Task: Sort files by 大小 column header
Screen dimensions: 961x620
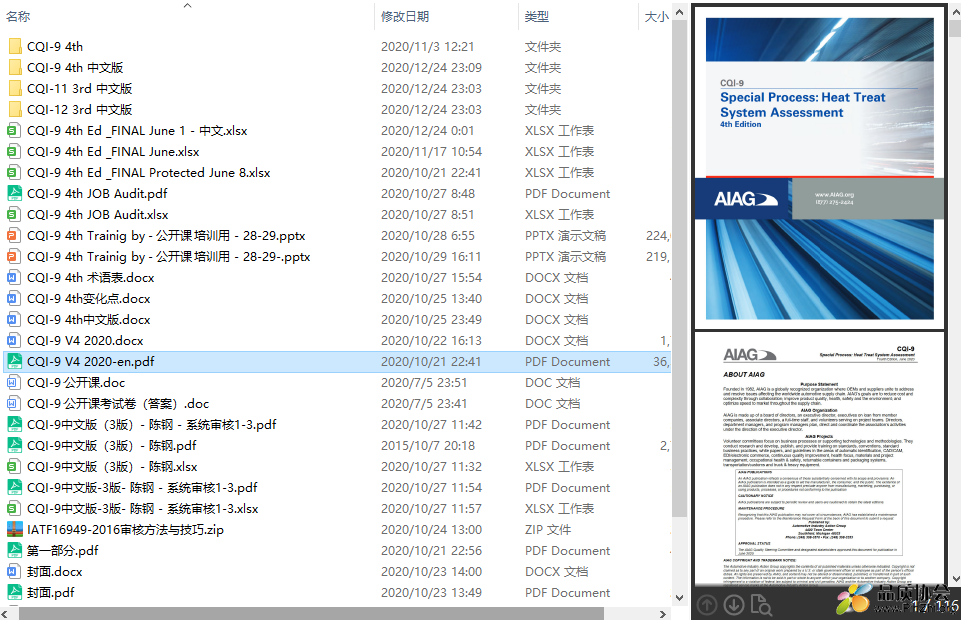Action: point(656,17)
